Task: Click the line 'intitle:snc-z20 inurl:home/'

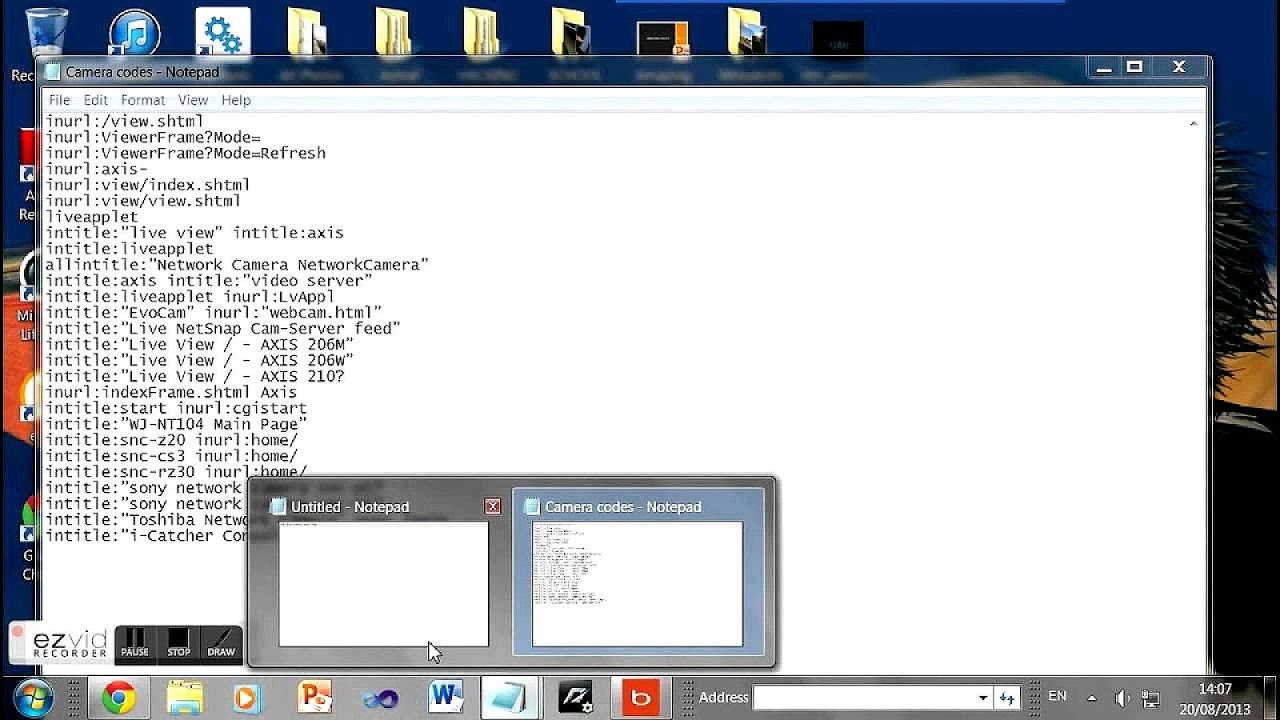Action: (x=171, y=441)
